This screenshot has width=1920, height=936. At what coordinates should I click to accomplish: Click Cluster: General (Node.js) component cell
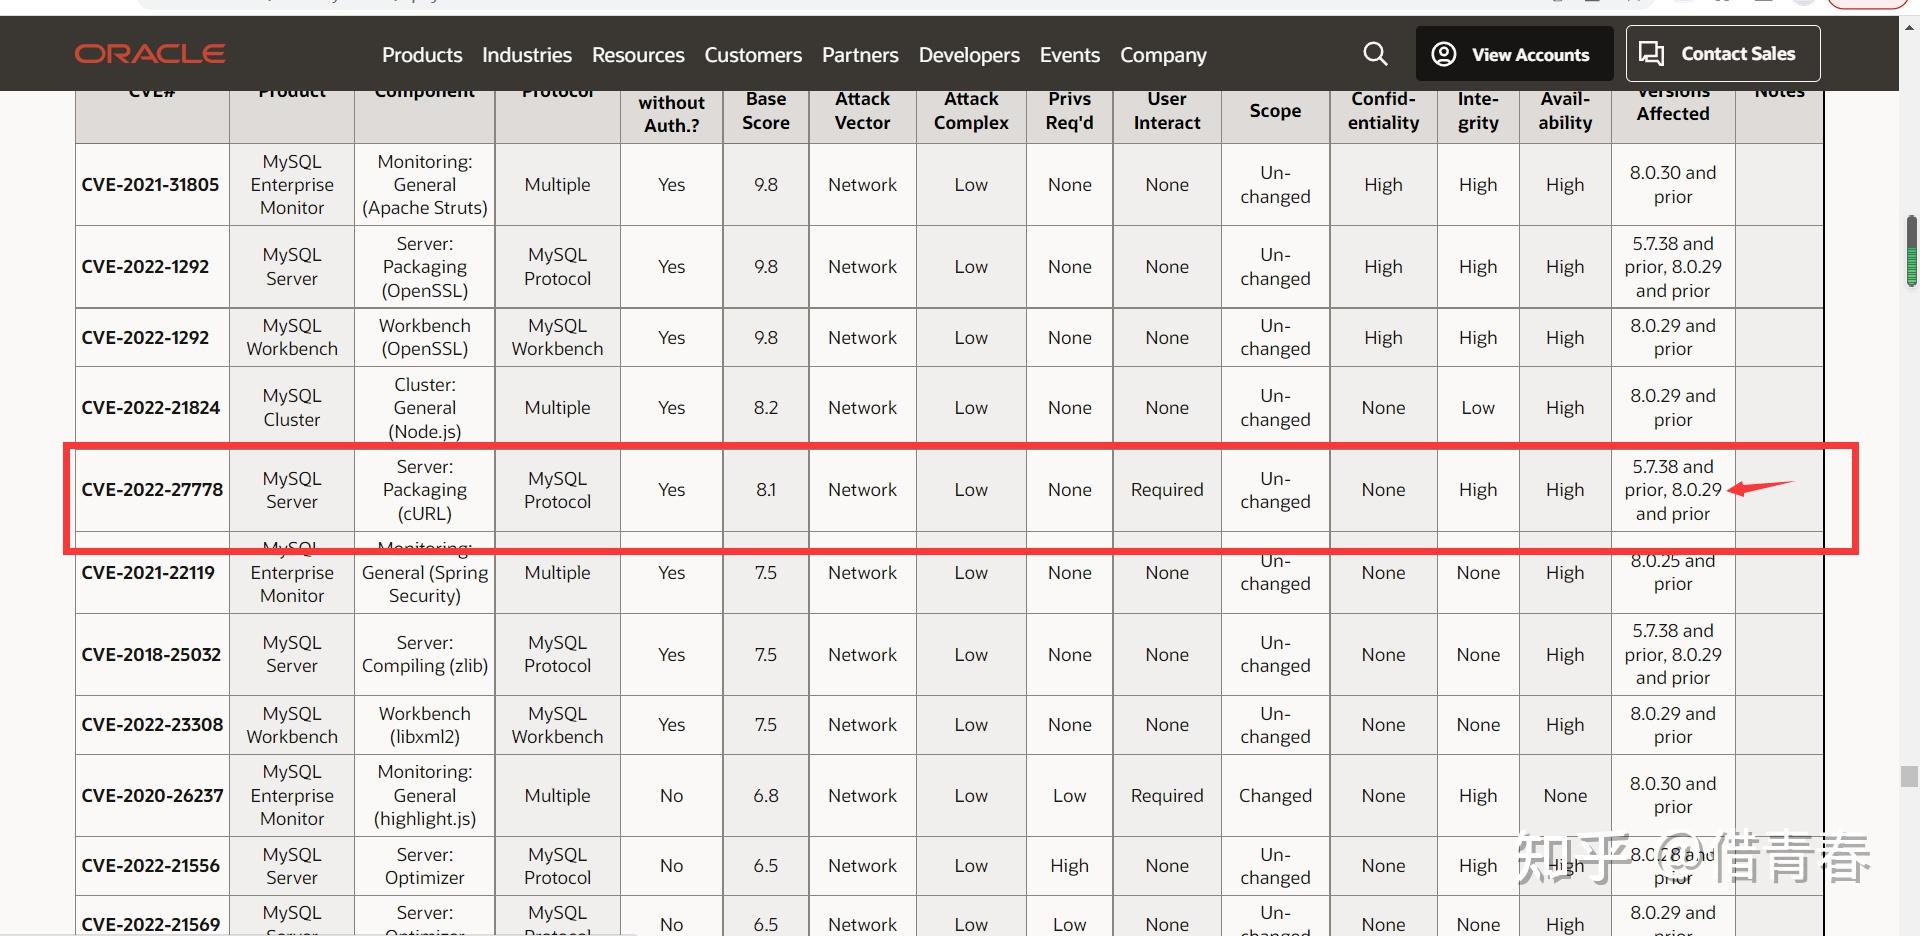pyautogui.click(x=425, y=408)
